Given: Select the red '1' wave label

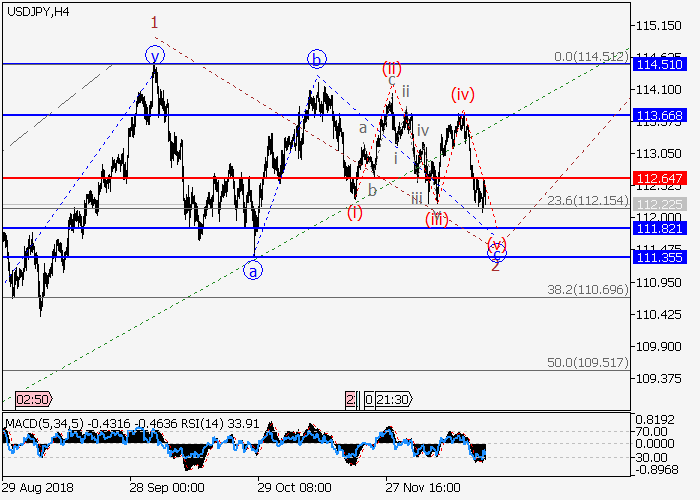Looking at the screenshot, I should pos(154,22).
